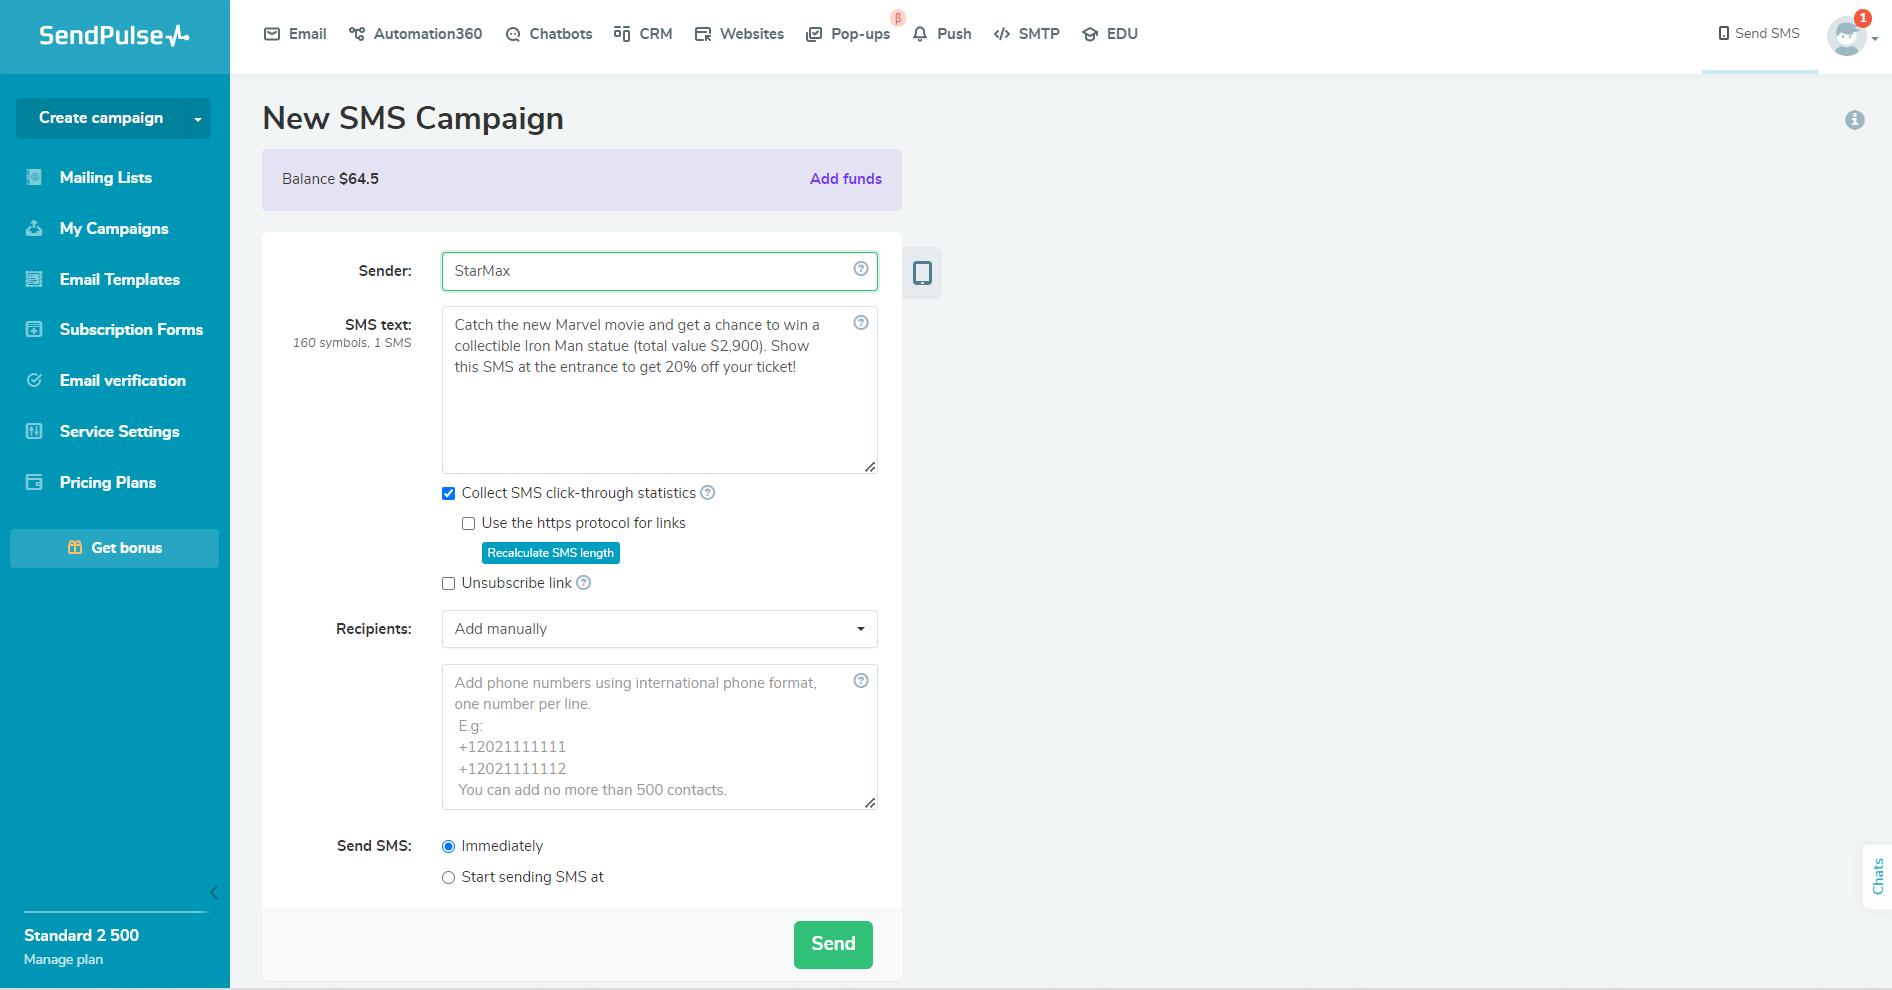Click the help icon in Sender field
Viewport: 1892px width, 990px height.
point(860,269)
